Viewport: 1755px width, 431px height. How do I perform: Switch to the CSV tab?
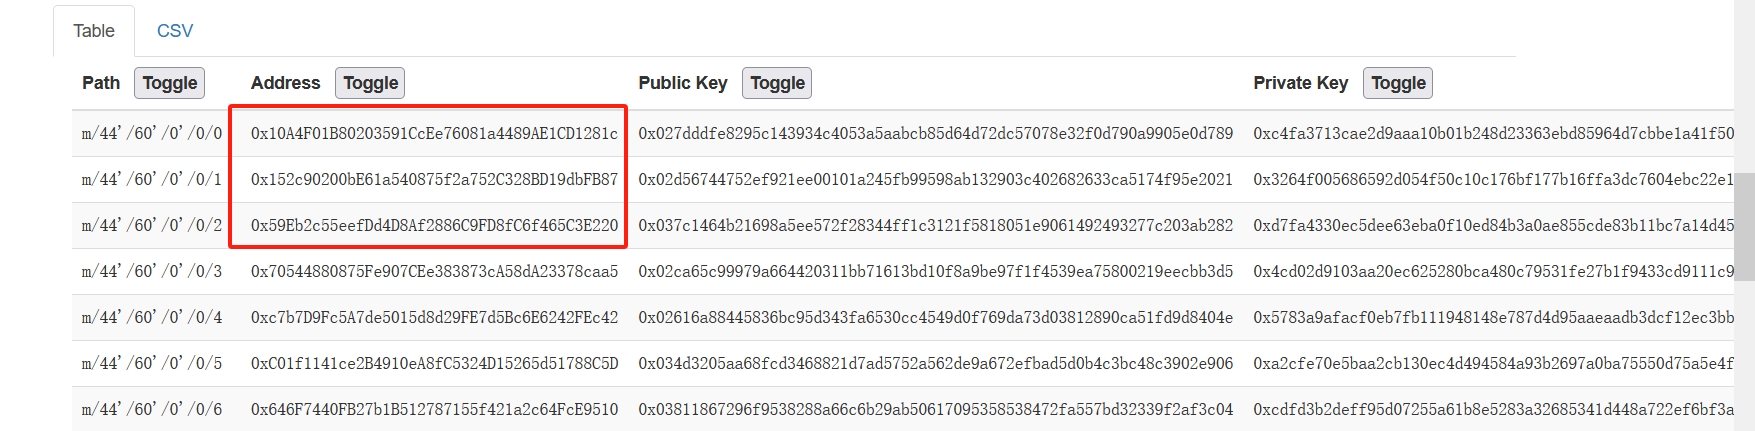[175, 31]
